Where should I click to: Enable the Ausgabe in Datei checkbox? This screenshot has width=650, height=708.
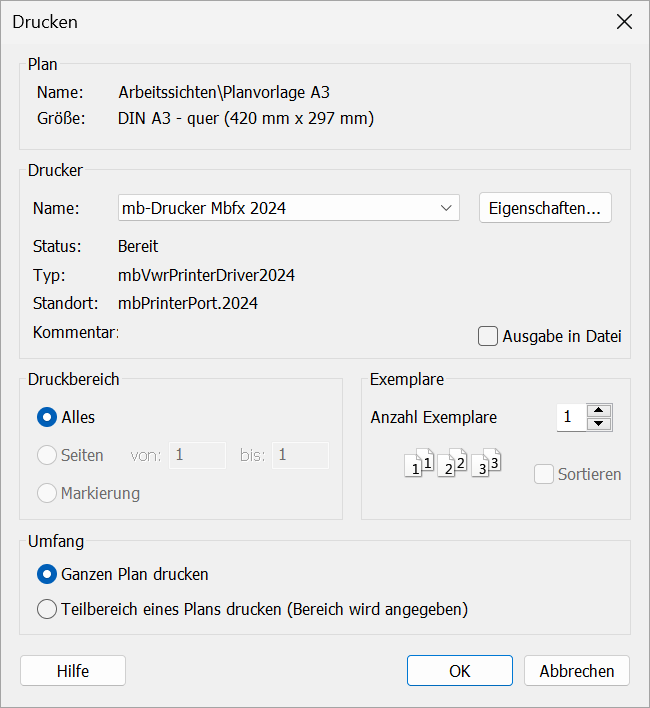pos(488,336)
